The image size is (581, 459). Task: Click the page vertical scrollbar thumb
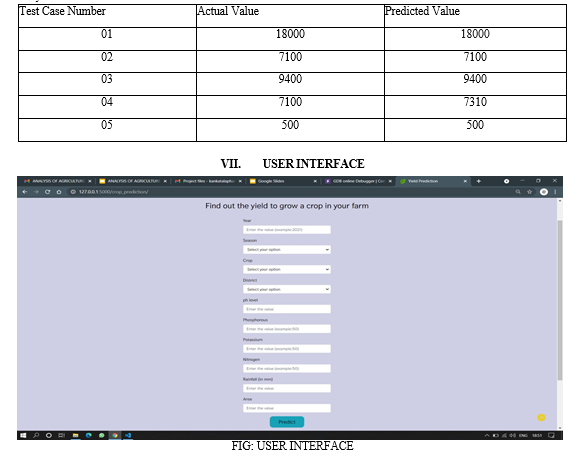pyautogui.click(x=560, y=300)
